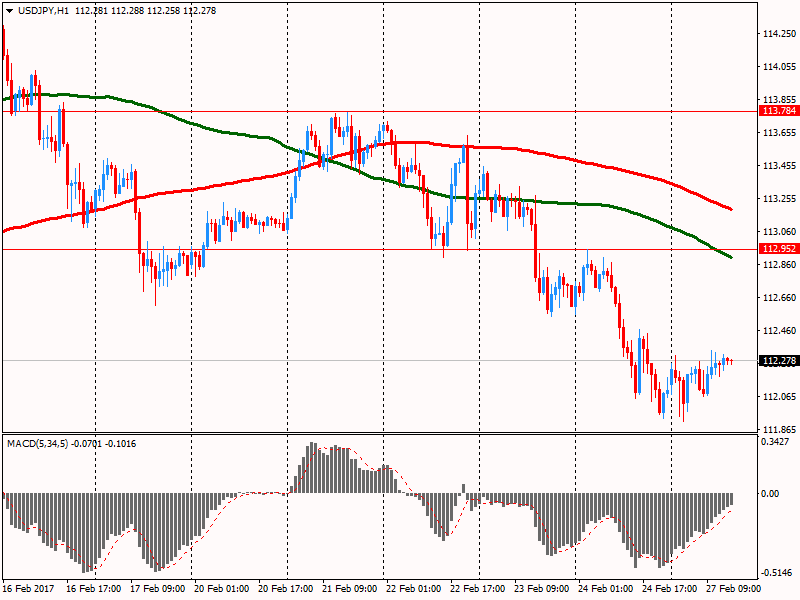Select the MACD(5,34,5) indicator label
This screenshot has height=600, width=800.
[x=38, y=443]
